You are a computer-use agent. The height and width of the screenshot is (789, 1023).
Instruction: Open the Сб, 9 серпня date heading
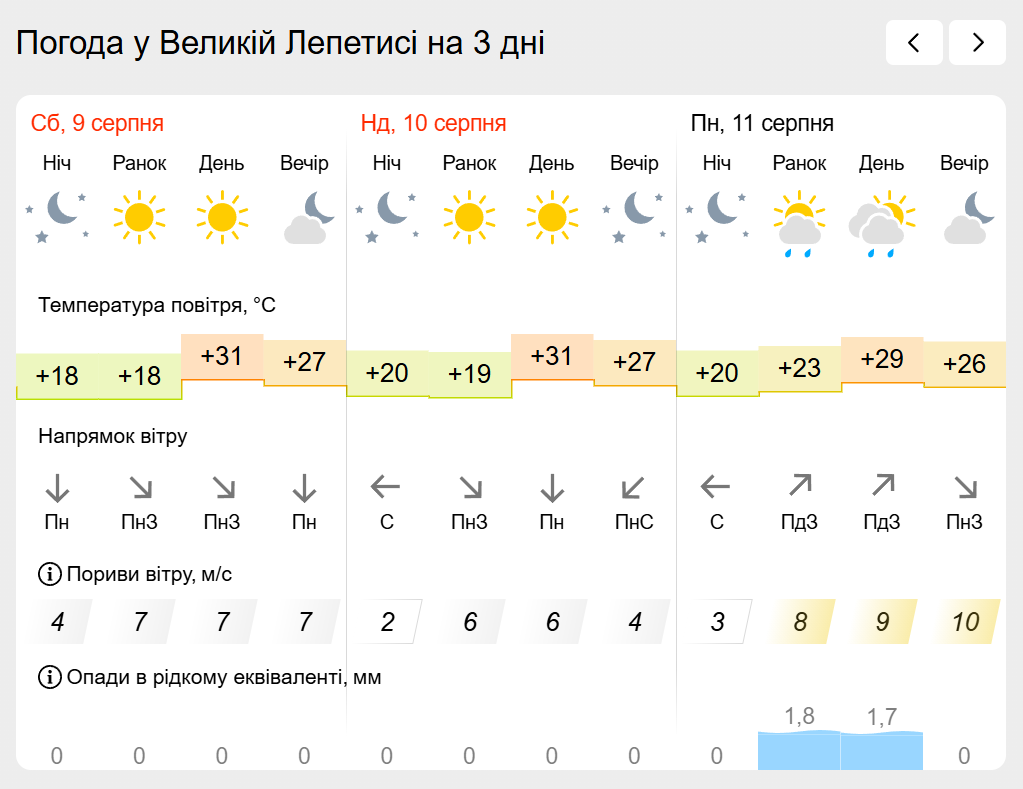tap(97, 123)
